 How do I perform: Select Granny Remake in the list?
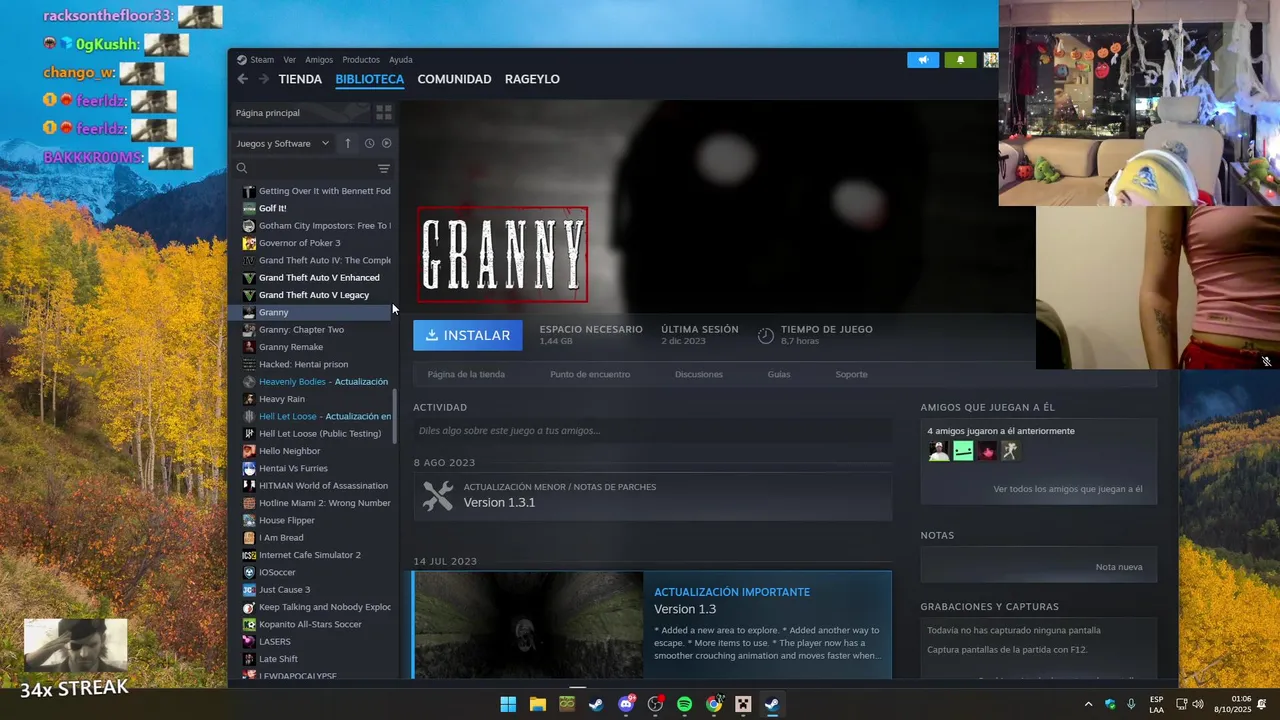pos(316,347)
